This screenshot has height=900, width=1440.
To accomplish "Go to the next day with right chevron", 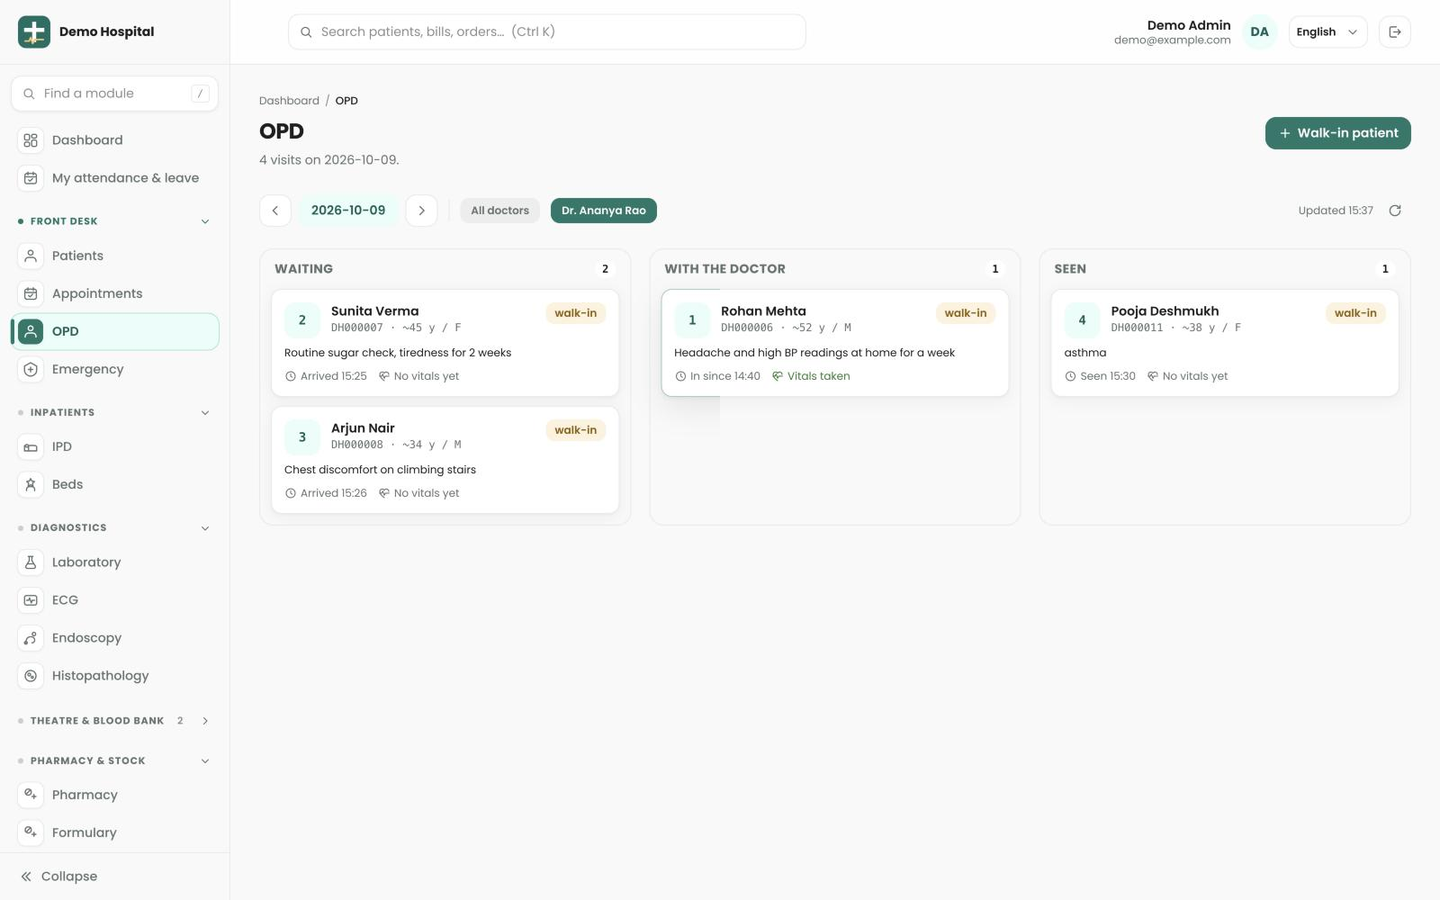I will 422,211.
